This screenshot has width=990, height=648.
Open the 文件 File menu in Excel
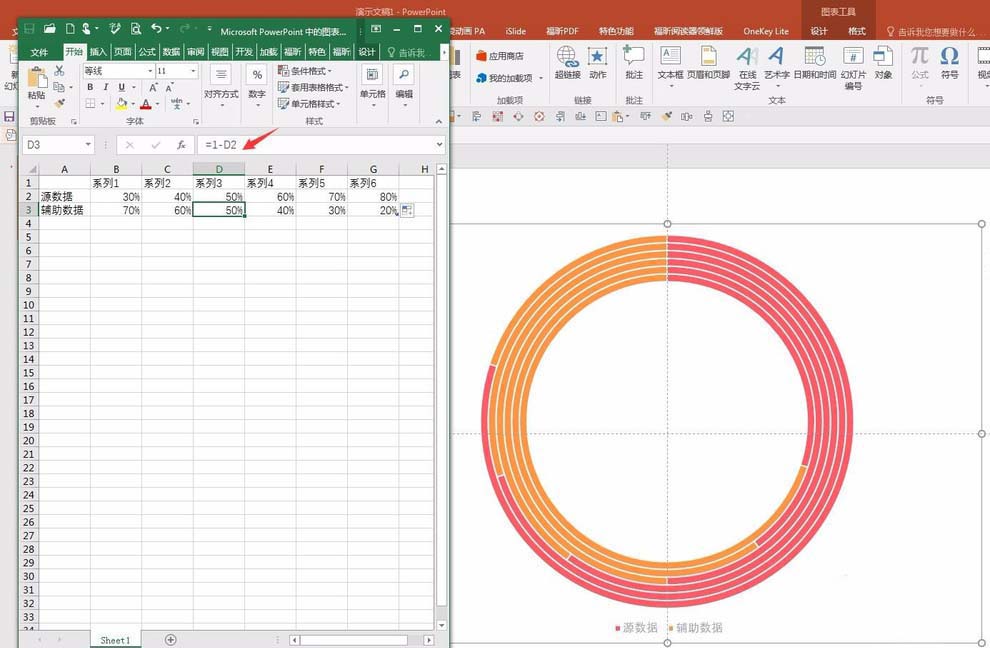click(x=39, y=52)
